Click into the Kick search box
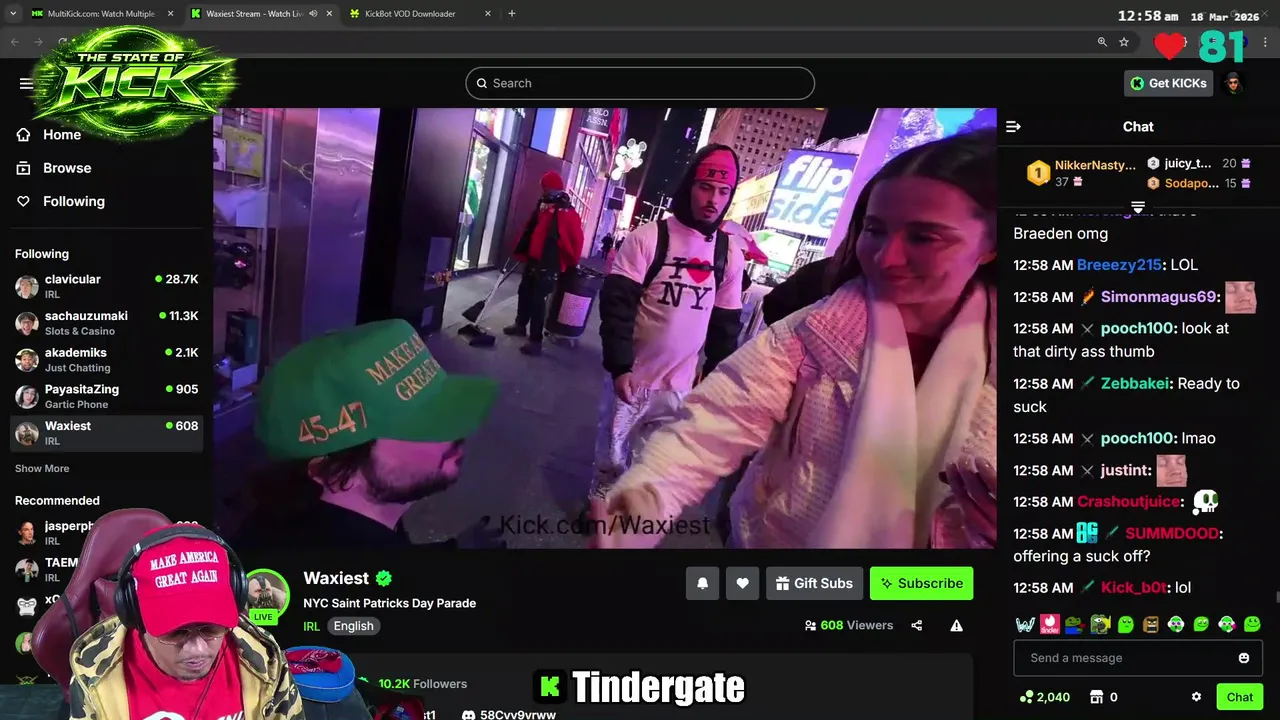This screenshot has height=720, width=1280. tap(640, 83)
